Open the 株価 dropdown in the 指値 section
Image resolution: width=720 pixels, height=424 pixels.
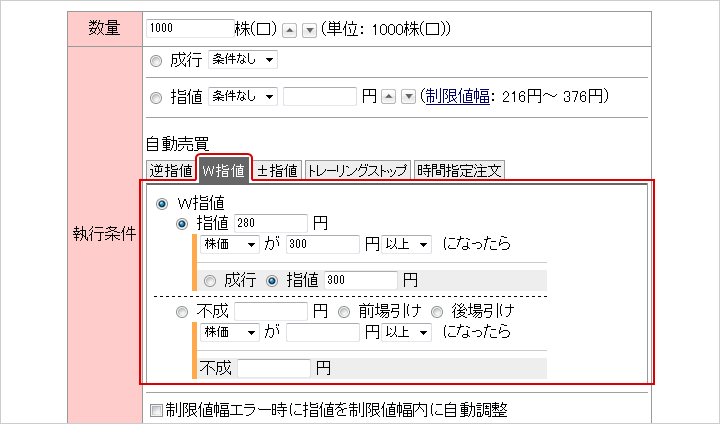coord(230,244)
